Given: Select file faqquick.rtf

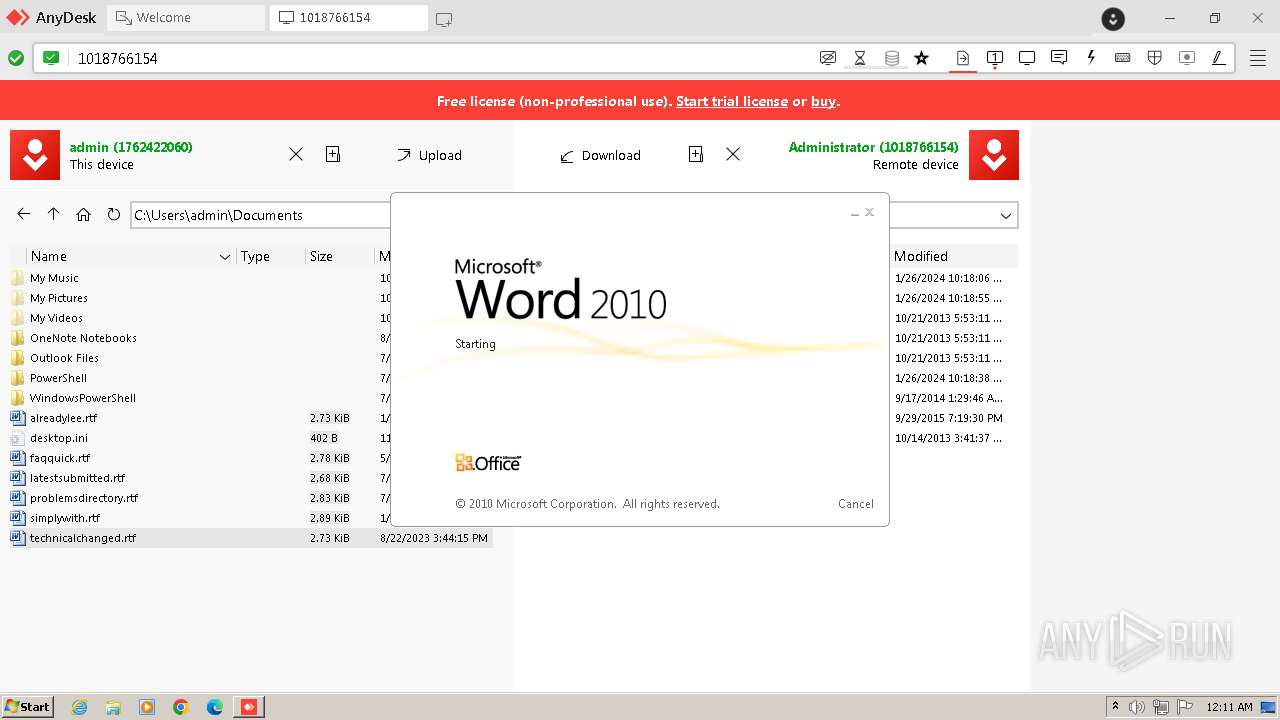Looking at the screenshot, I should pyautogui.click(x=59, y=458).
